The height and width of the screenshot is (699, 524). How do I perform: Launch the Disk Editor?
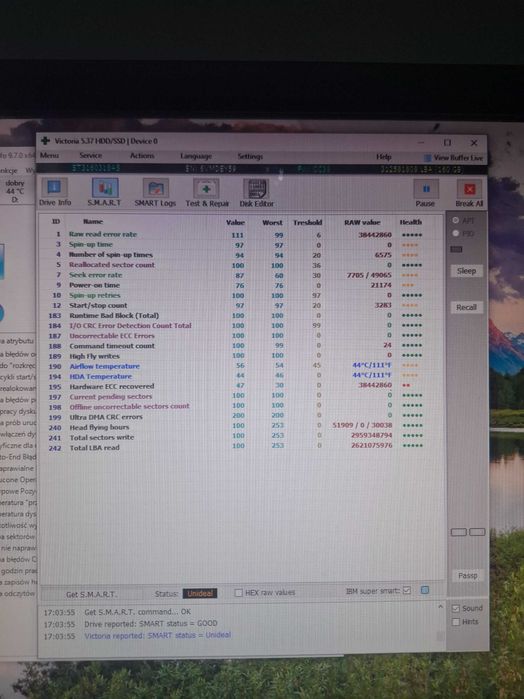click(256, 189)
